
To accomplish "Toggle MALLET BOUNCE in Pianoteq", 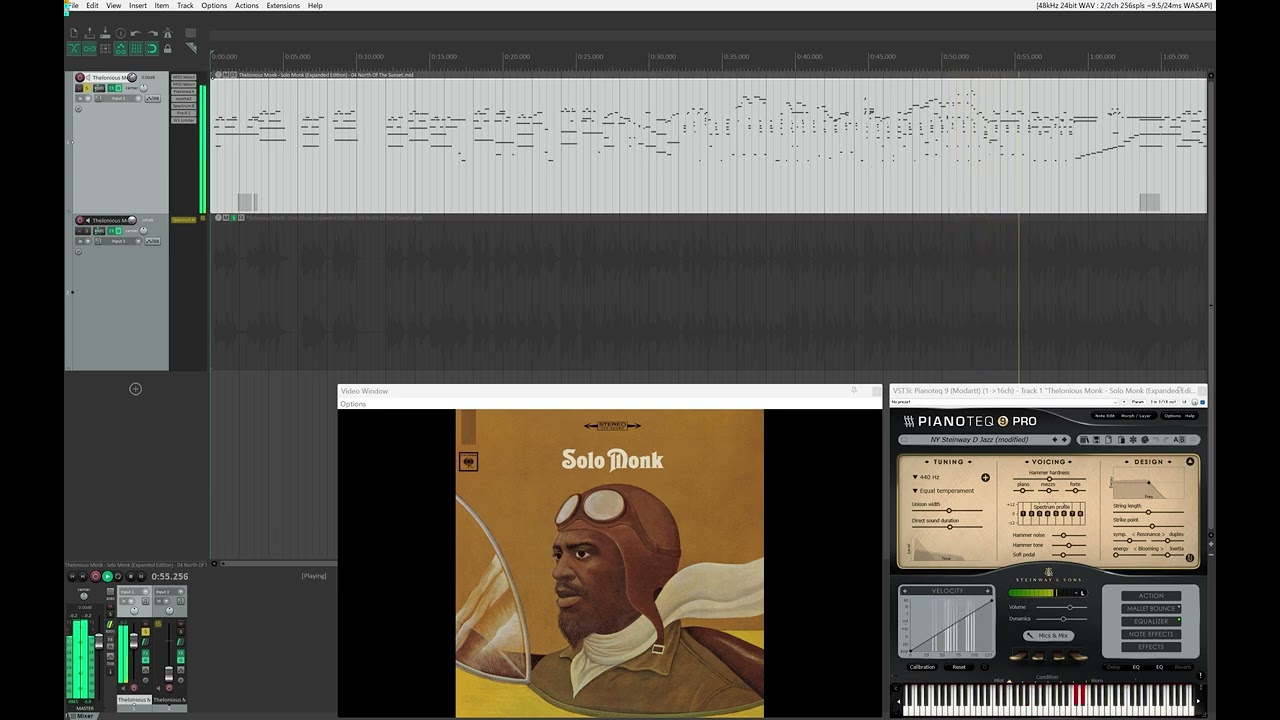I will click(1151, 608).
